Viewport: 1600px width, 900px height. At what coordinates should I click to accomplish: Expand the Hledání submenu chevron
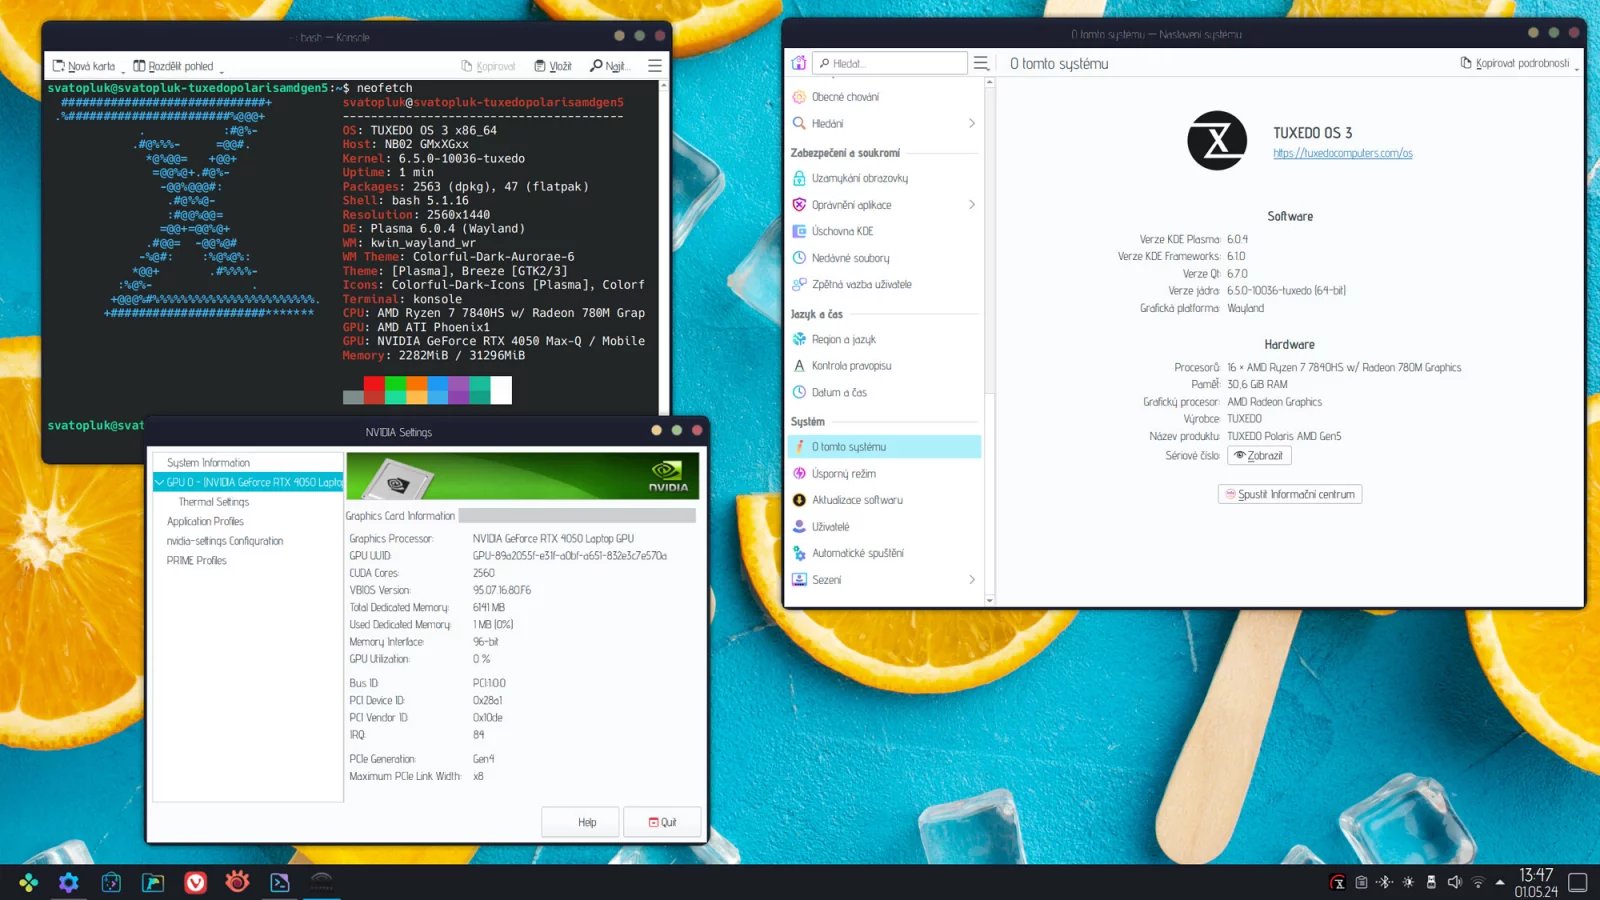pos(972,124)
